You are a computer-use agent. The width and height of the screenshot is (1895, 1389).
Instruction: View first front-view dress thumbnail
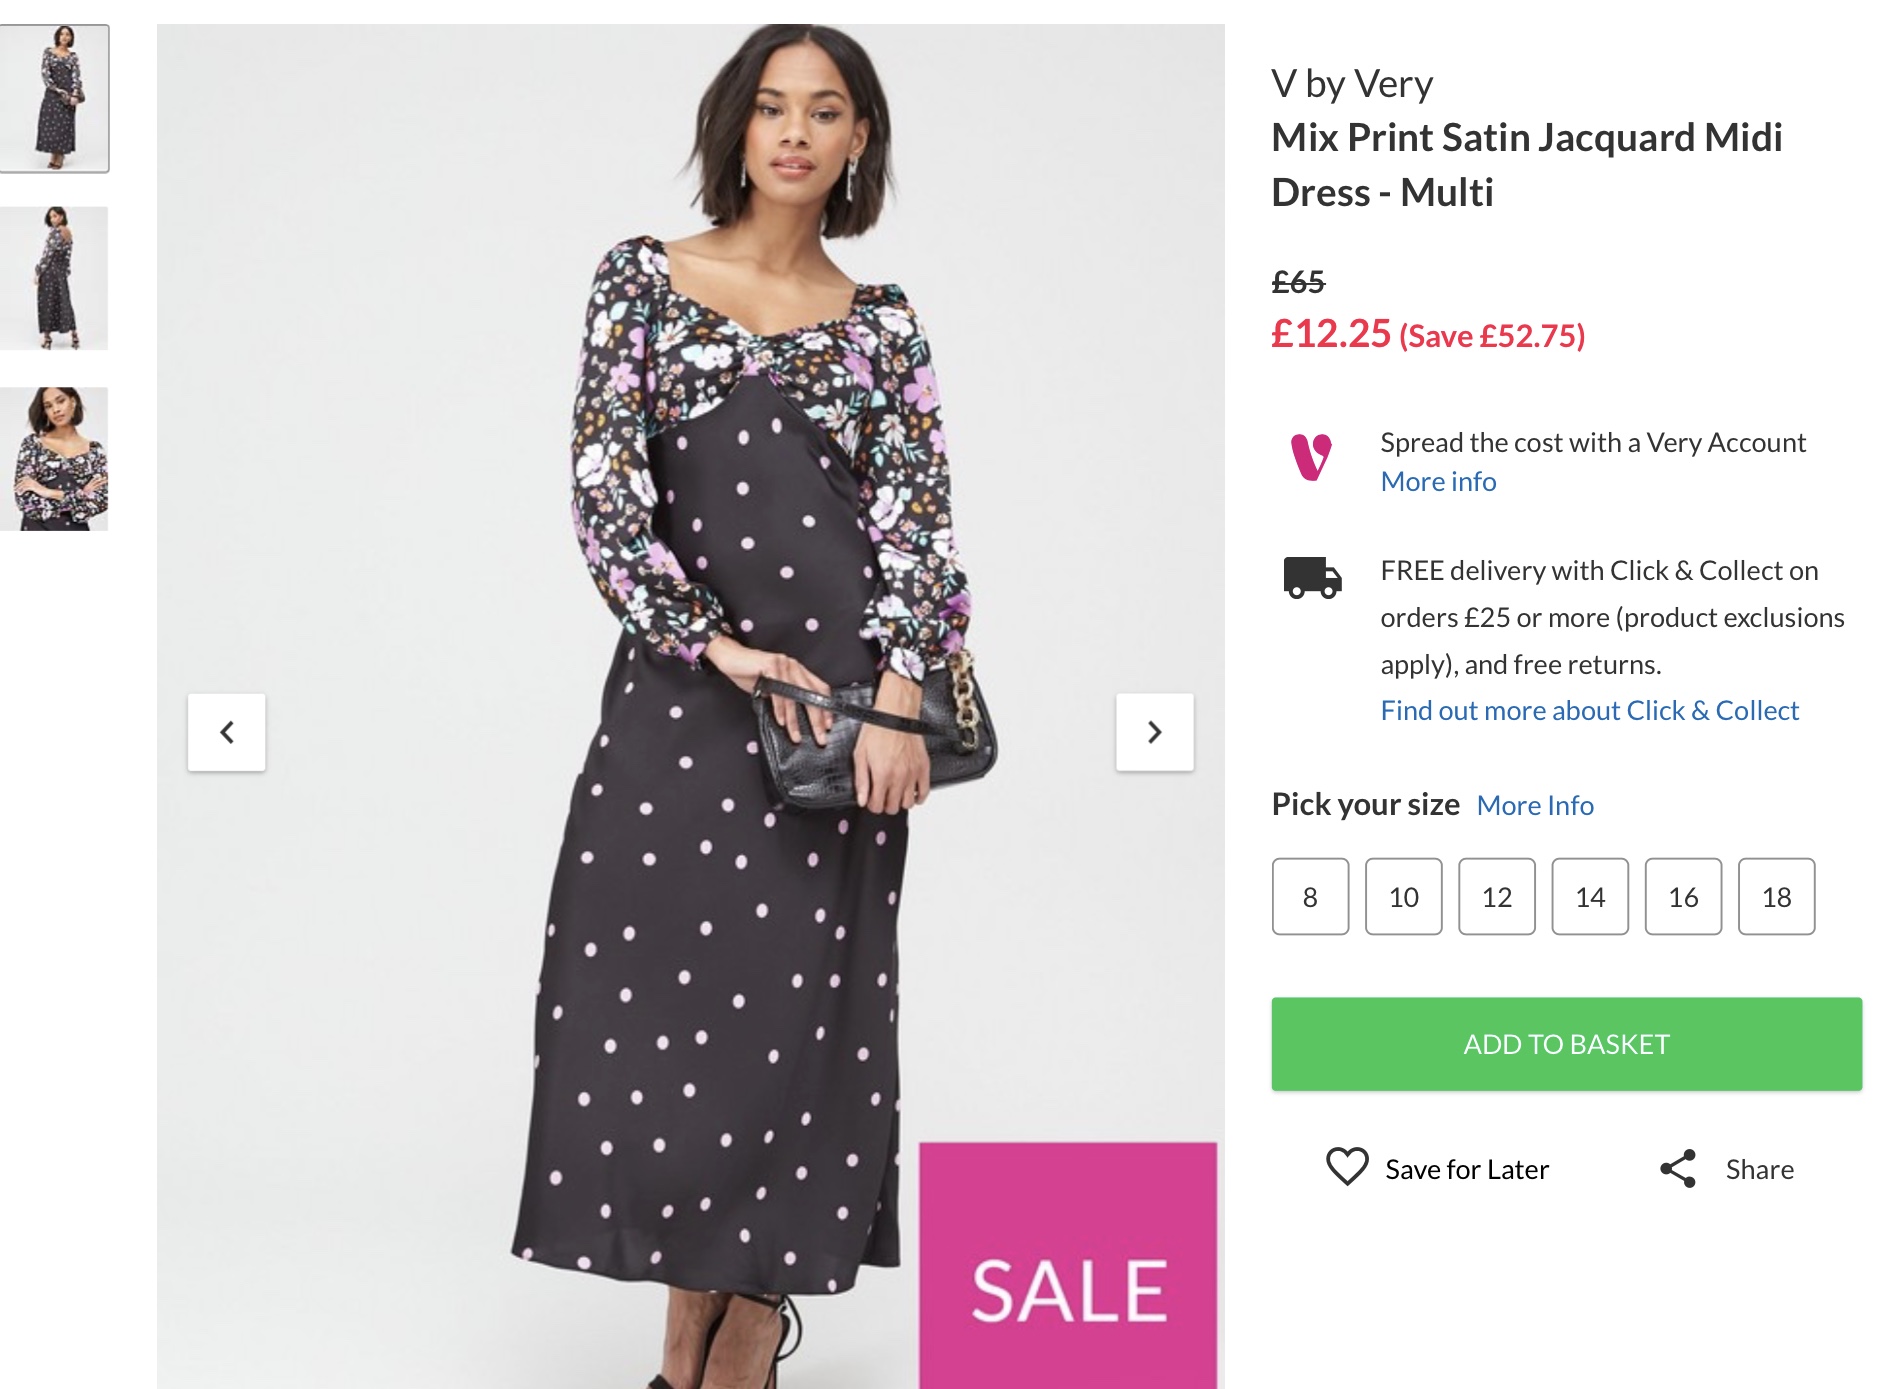tap(55, 98)
